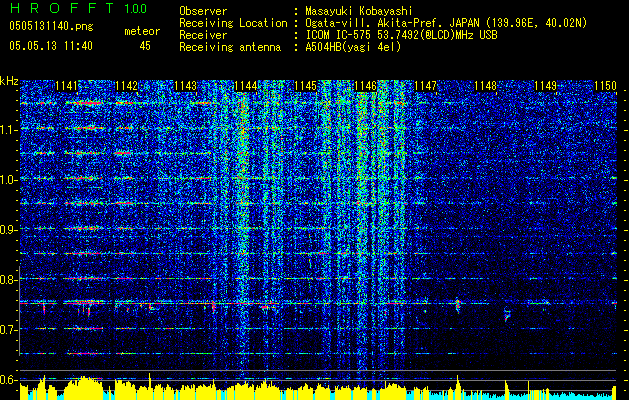Click the 1.1 kHz axis label
This screenshot has width=629, height=400.
click(8, 130)
